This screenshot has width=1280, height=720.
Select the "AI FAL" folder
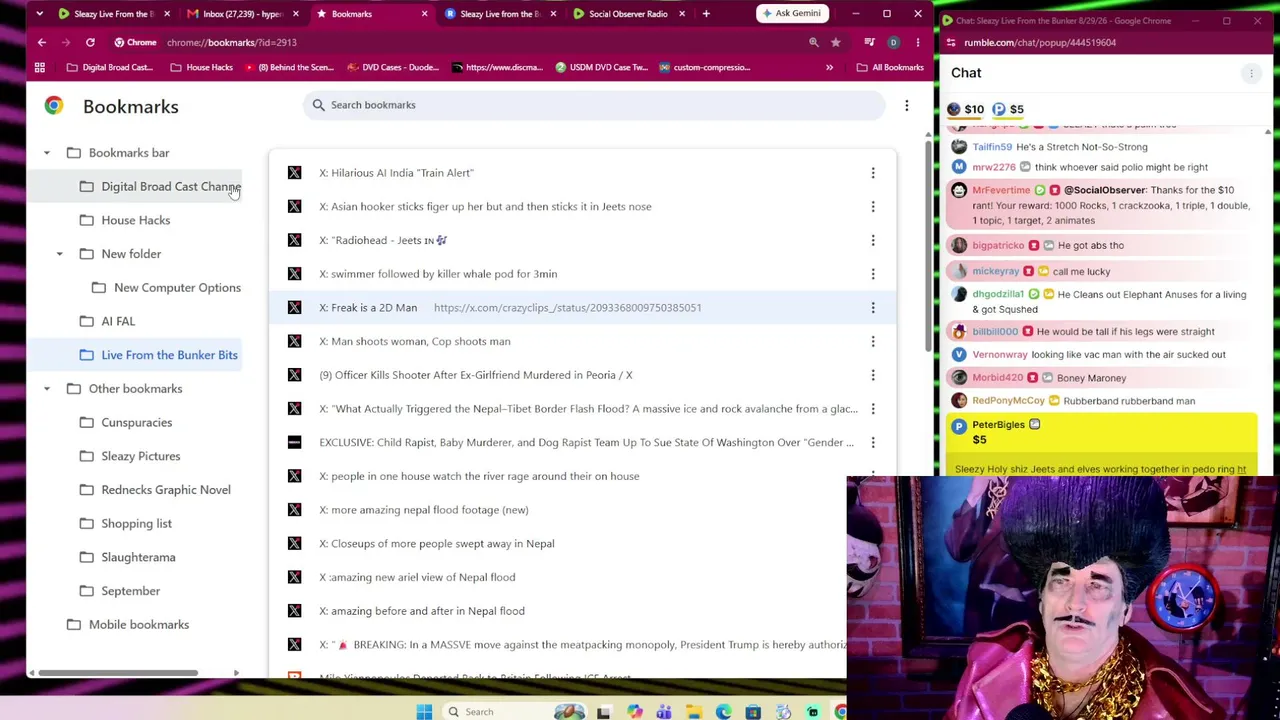click(118, 321)
